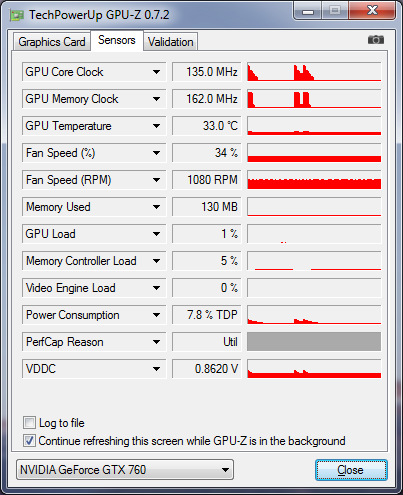Enable the Log to file checkbox

29,423
